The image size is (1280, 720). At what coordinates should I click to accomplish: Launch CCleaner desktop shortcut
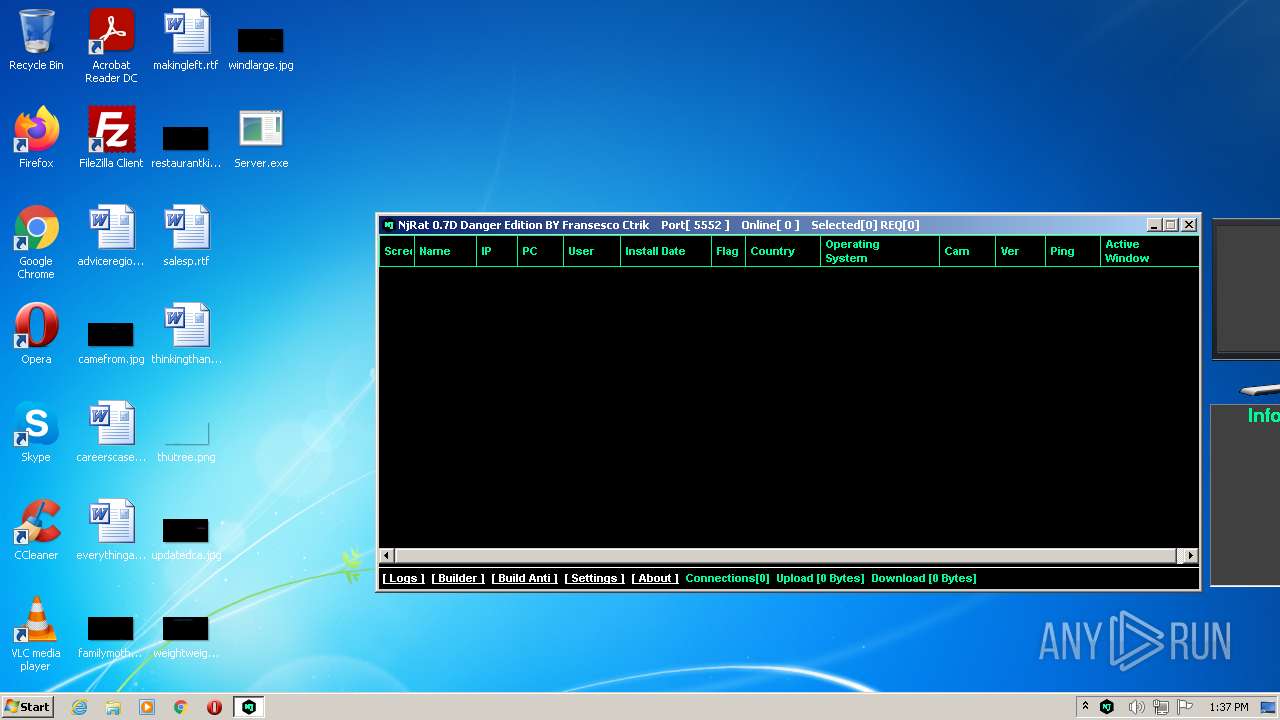(36, 530)
